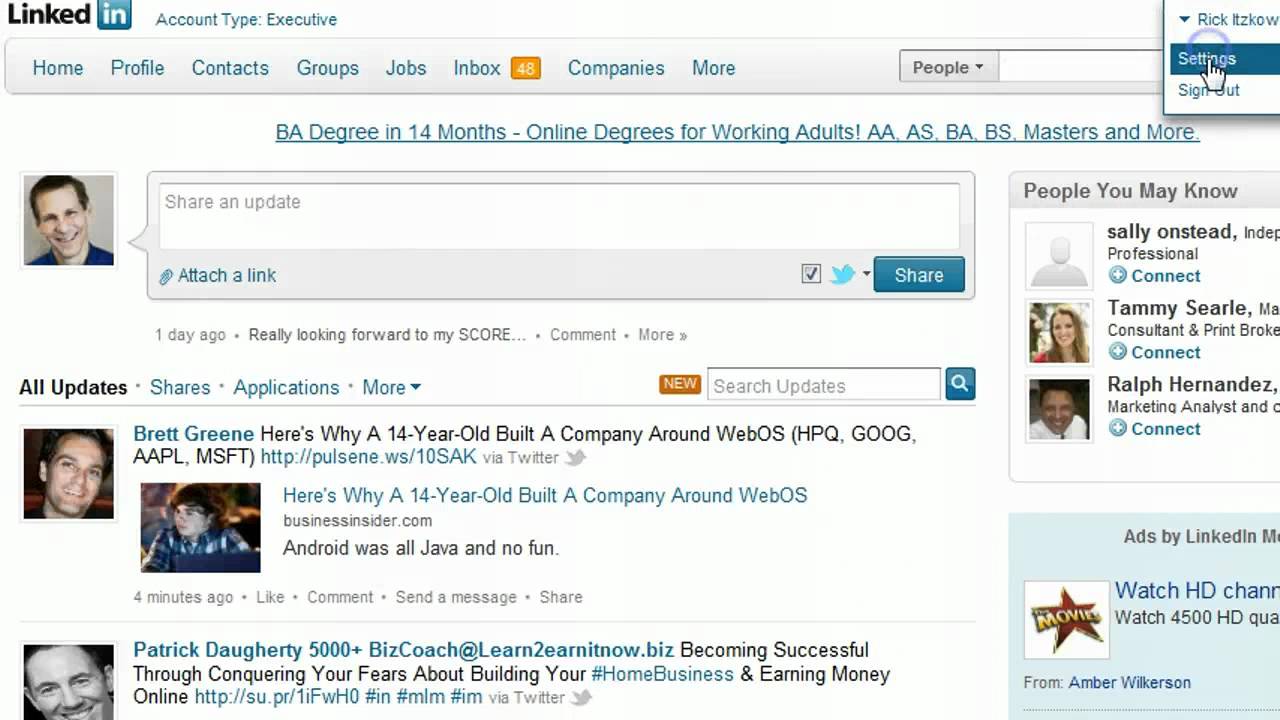Screen dimensions: 1280x720
Task: Click the top People search field
Action: pyautogui.click(x=1082, y=67)
